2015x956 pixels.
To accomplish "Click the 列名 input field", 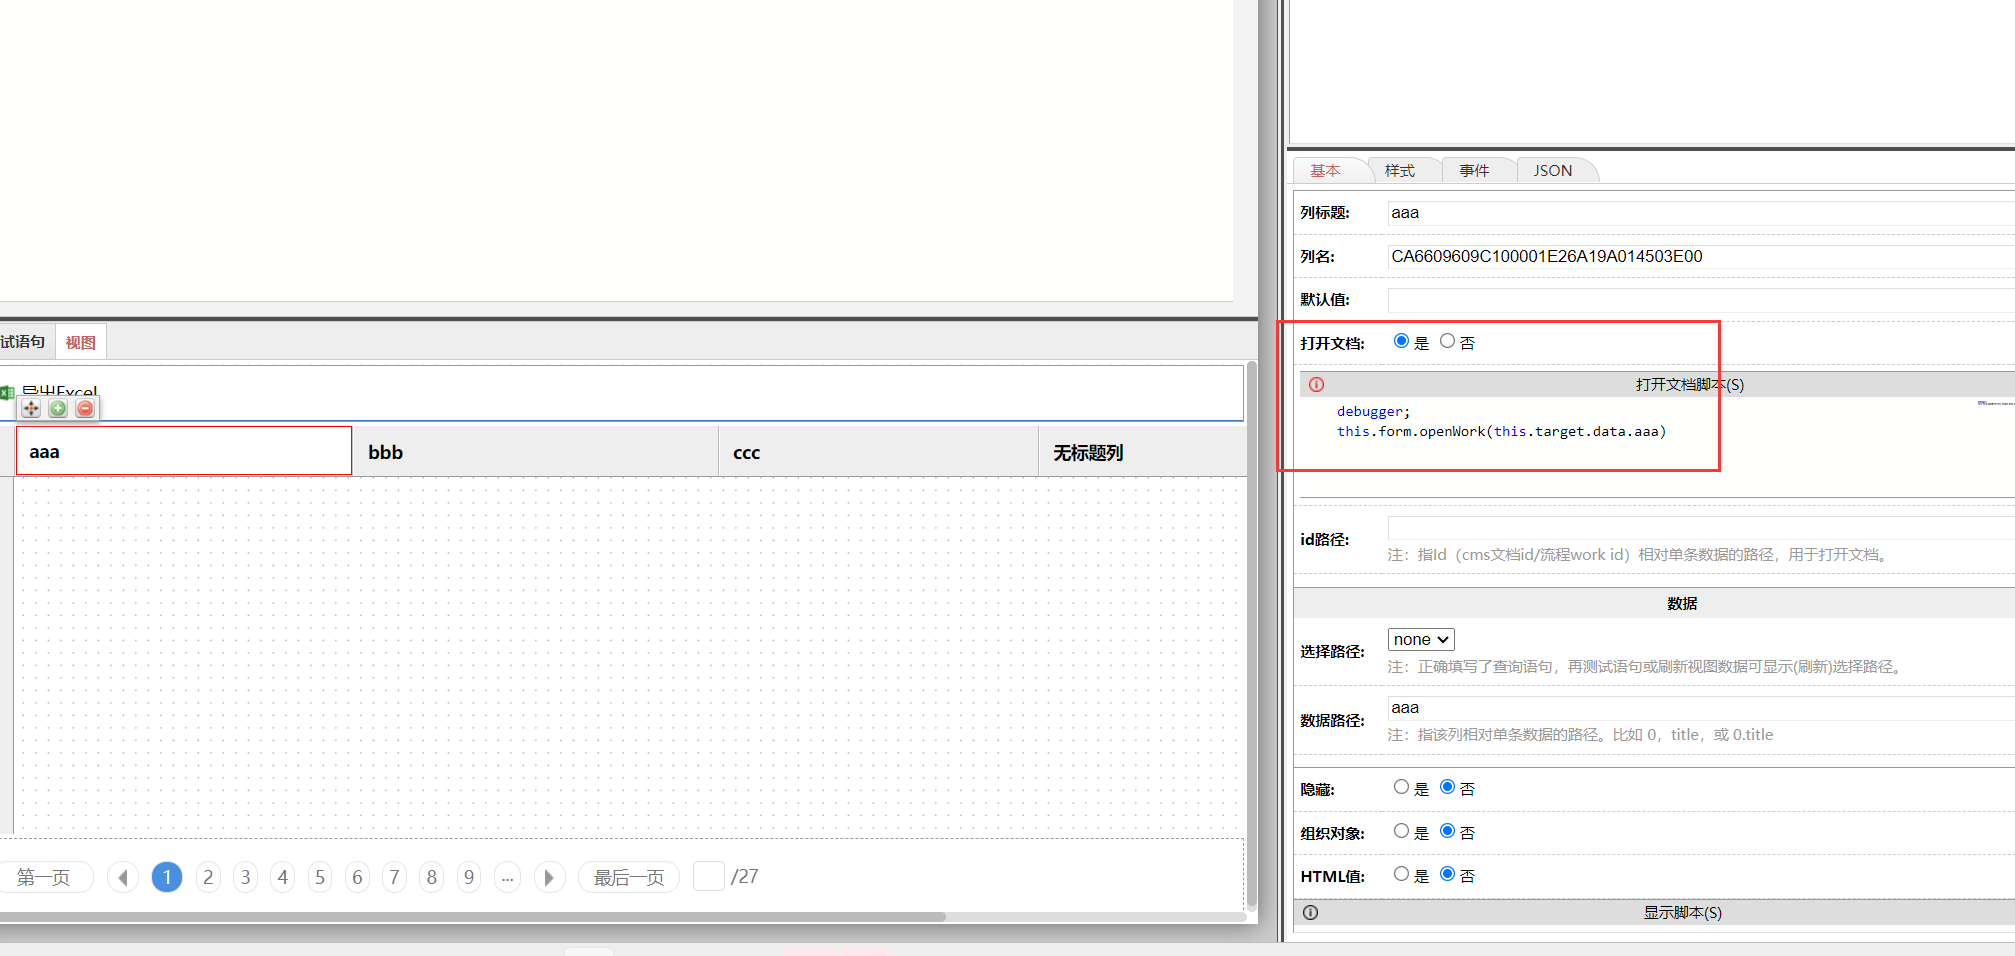I will pos(1700,256).
